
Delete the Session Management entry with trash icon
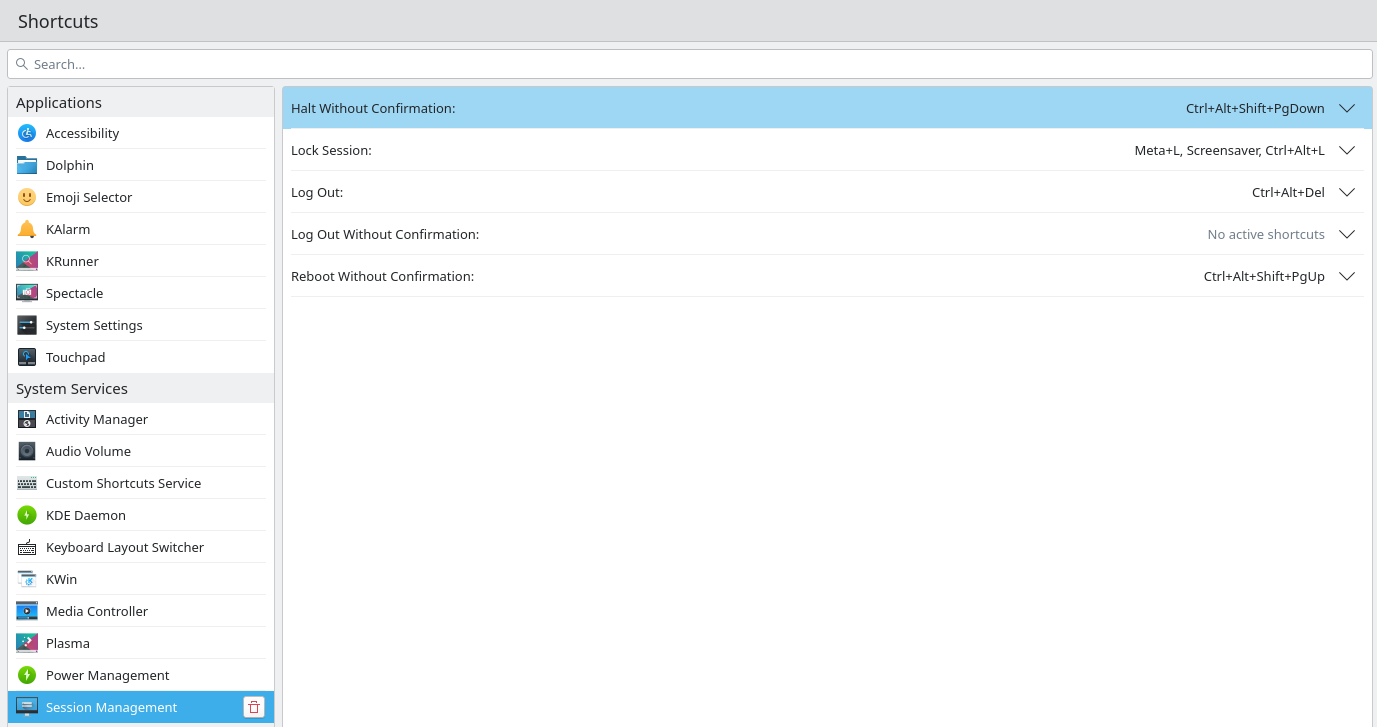(x=254, y=707)
